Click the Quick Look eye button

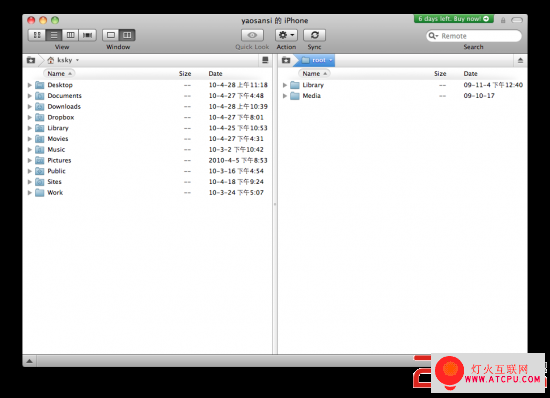(252, 35)
